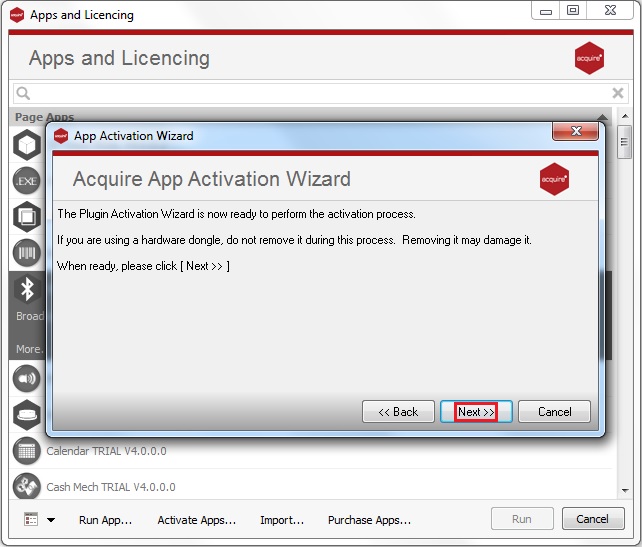
Task: Clear the search with the X icon
Action: pyautogui.click(x=617, y=93)
